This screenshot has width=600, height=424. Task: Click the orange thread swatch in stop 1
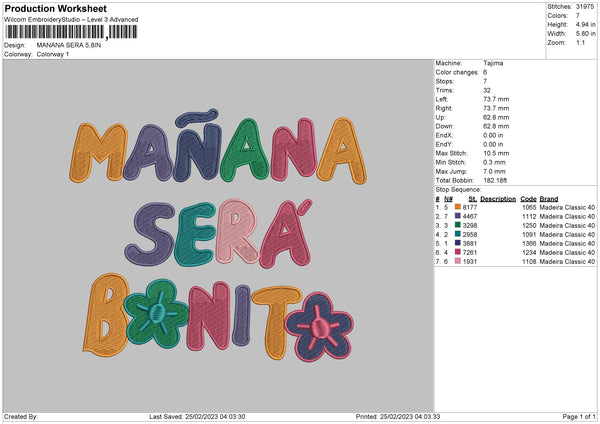[459, 205]
